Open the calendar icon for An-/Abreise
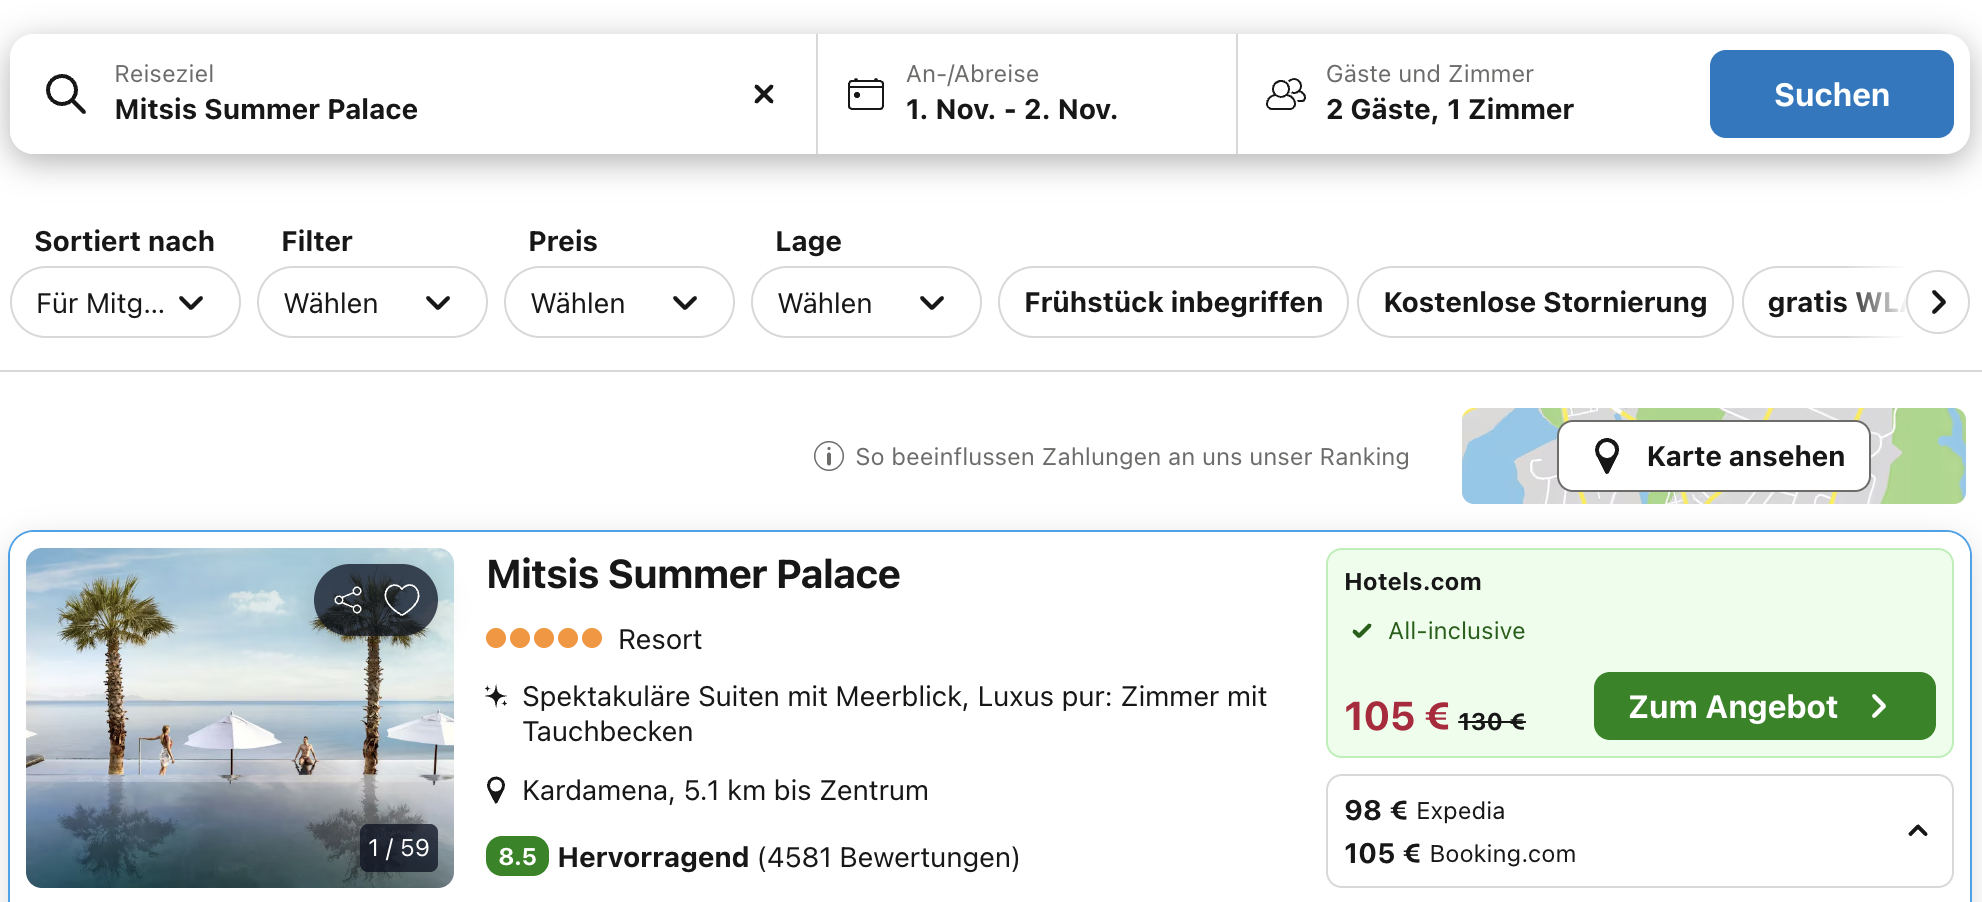This screenshot has height=902, width=1982. (x=865, y=94)
